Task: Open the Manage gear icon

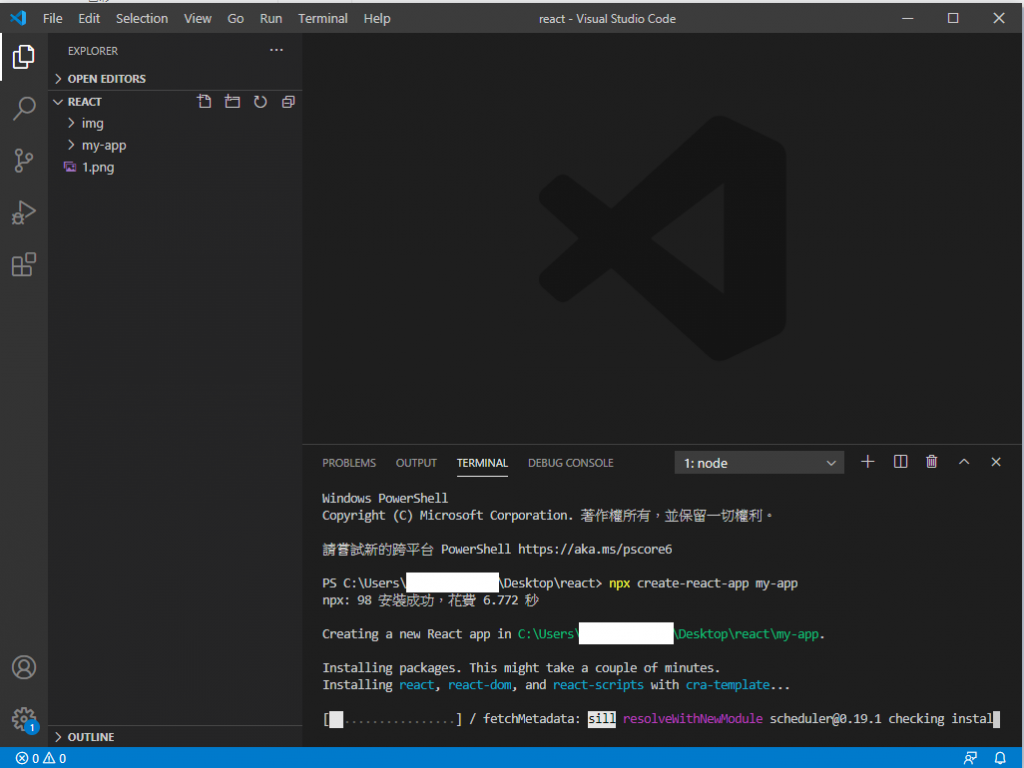Action: [24, 720]
